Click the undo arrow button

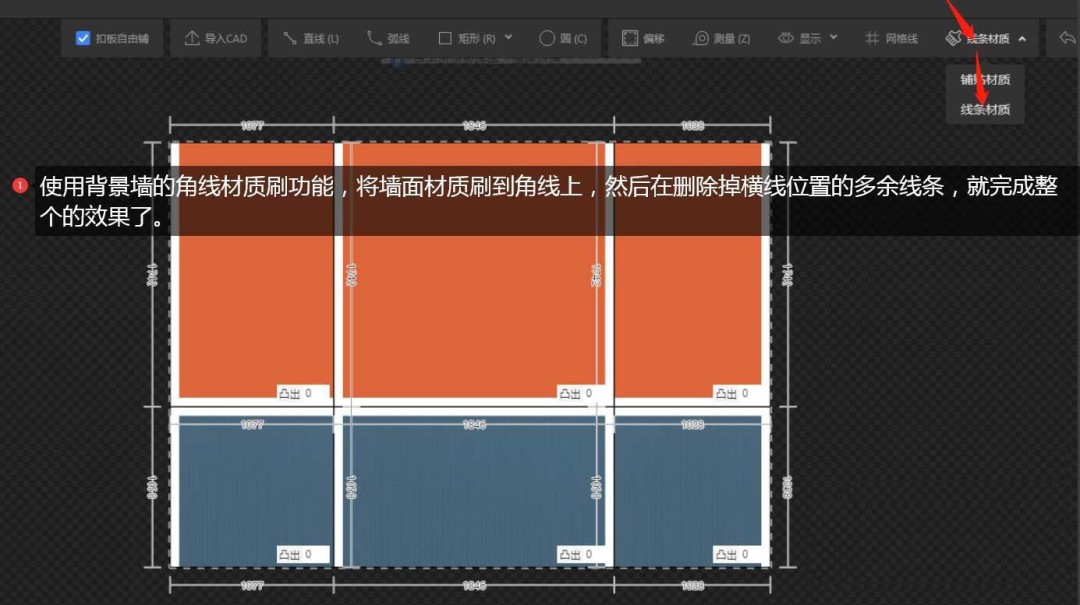1066,39
